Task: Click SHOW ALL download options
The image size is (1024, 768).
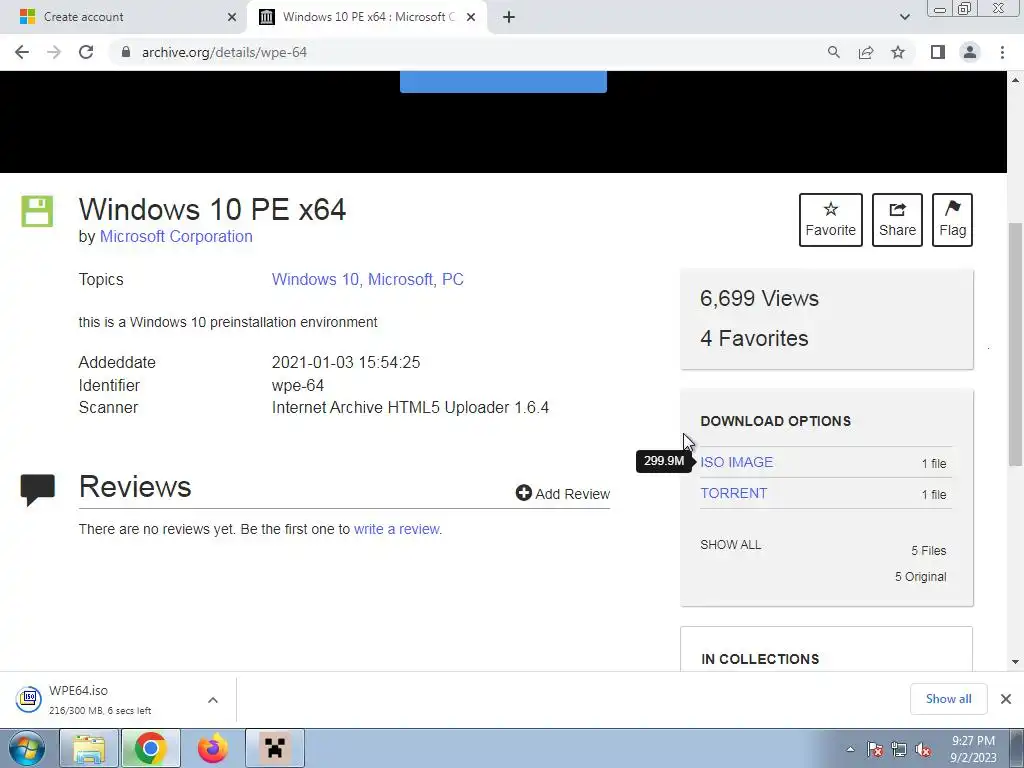Action: click(730, 545)
